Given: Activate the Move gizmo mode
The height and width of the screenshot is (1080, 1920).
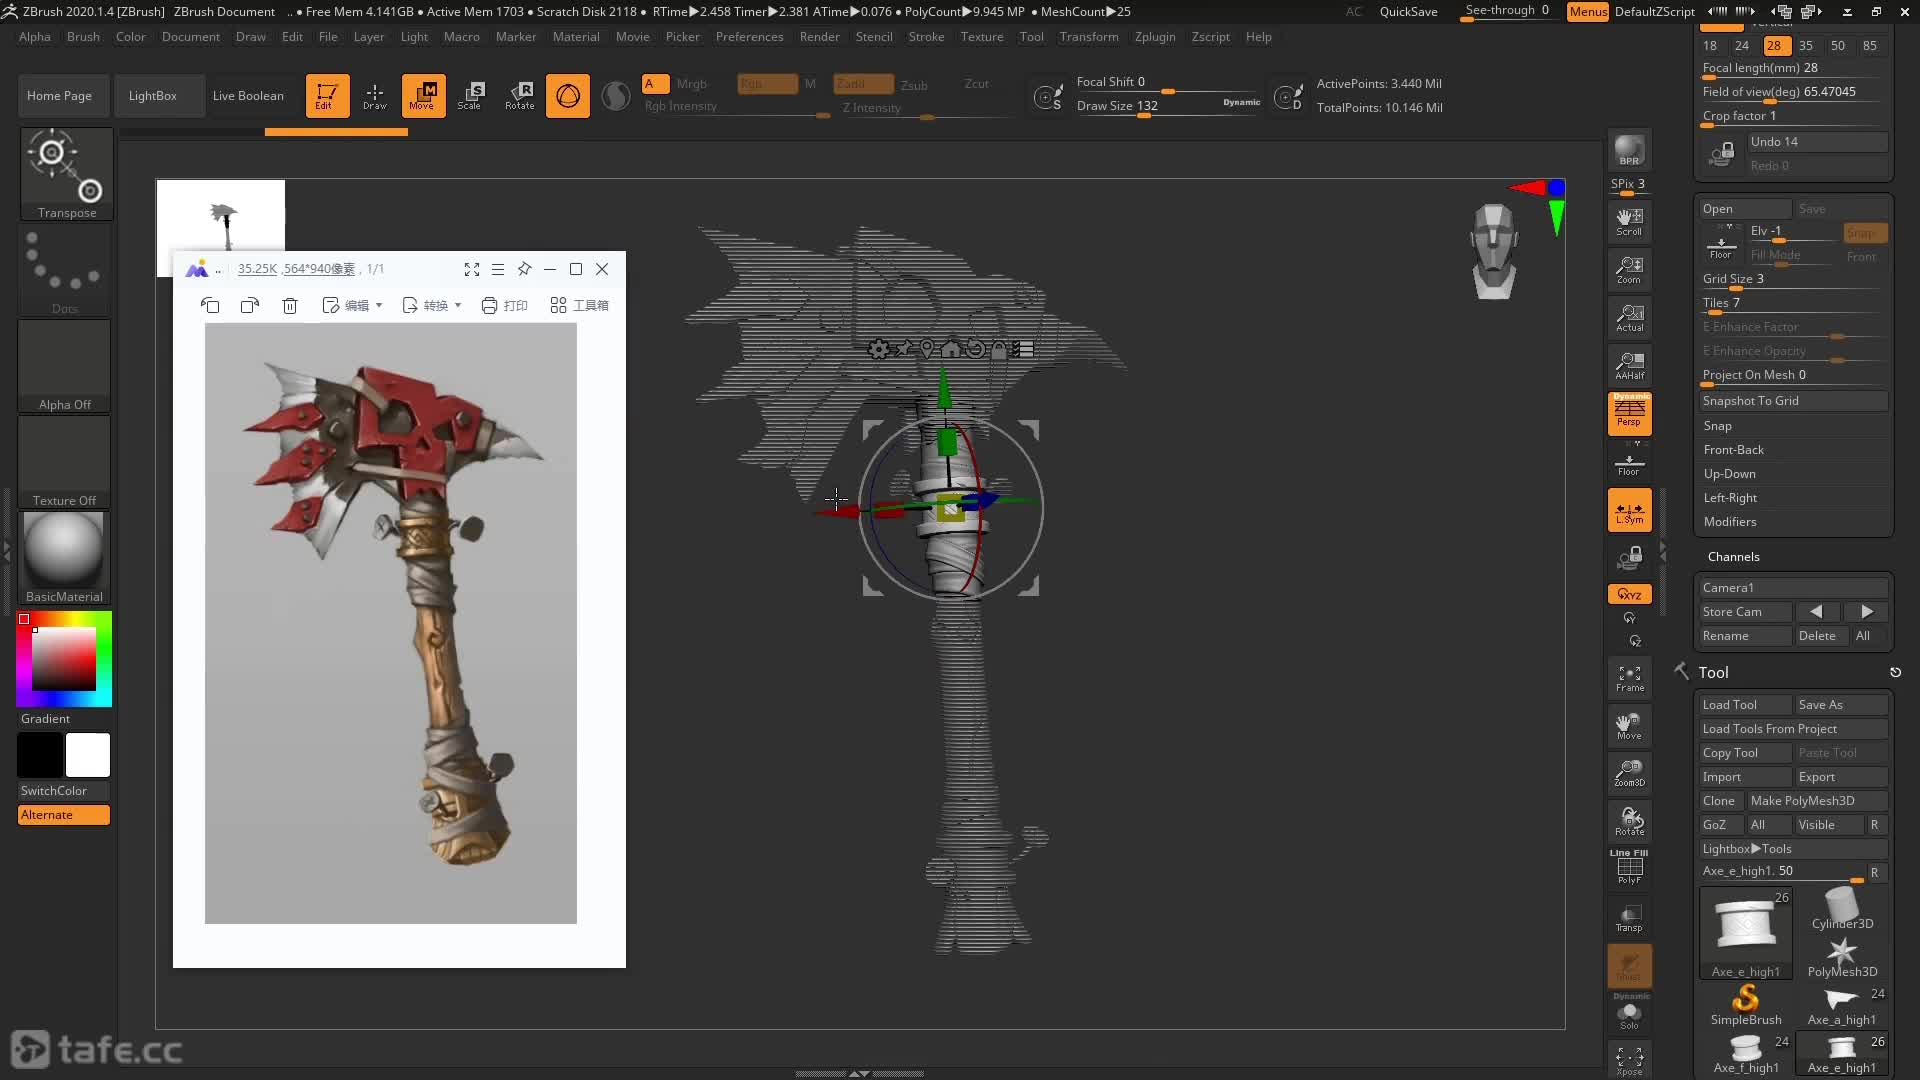Looking at the screenshot, I should 423,96.
